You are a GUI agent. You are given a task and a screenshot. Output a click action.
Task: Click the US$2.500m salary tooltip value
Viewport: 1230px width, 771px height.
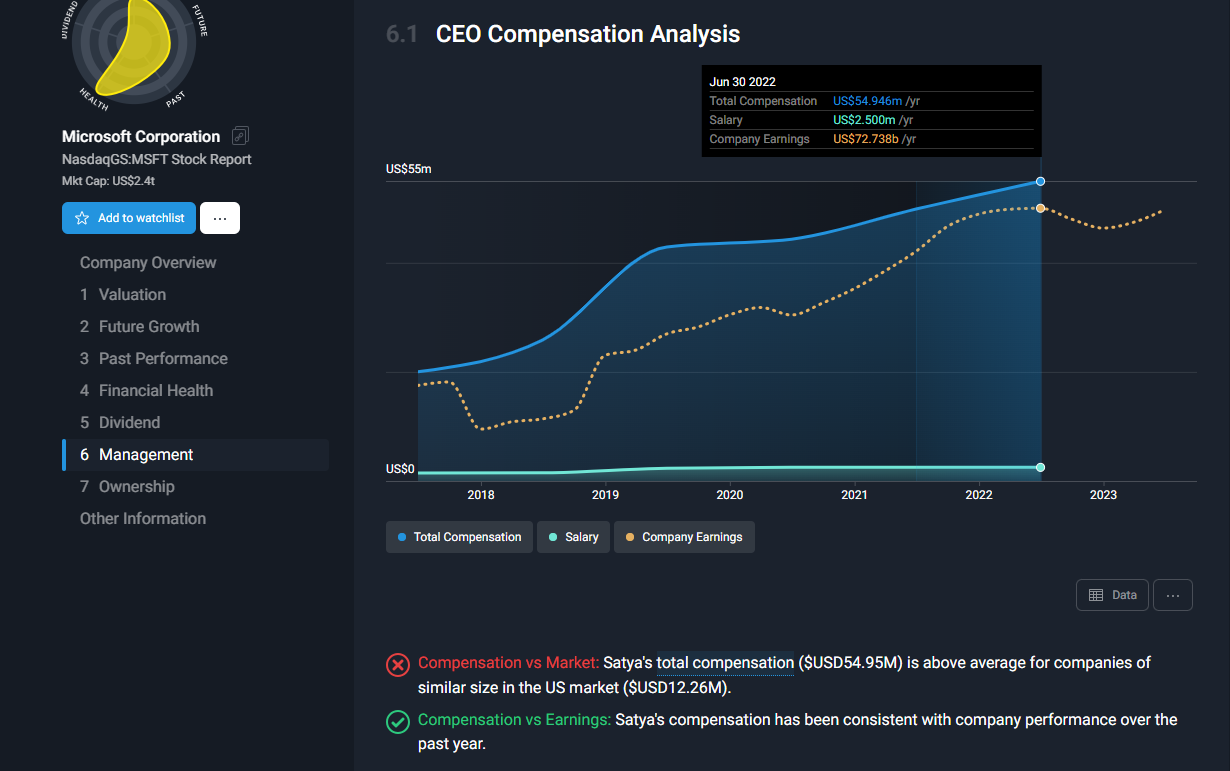(x=864, y=120)
